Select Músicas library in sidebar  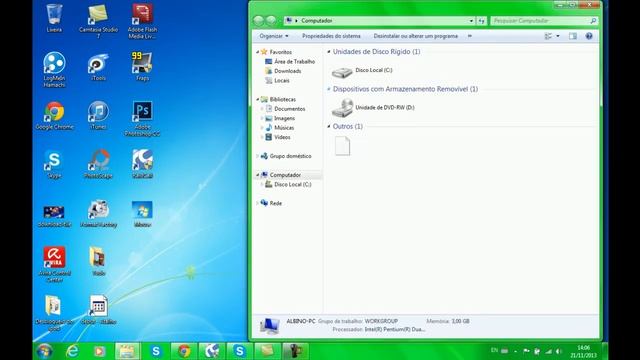tap(280, 127)
